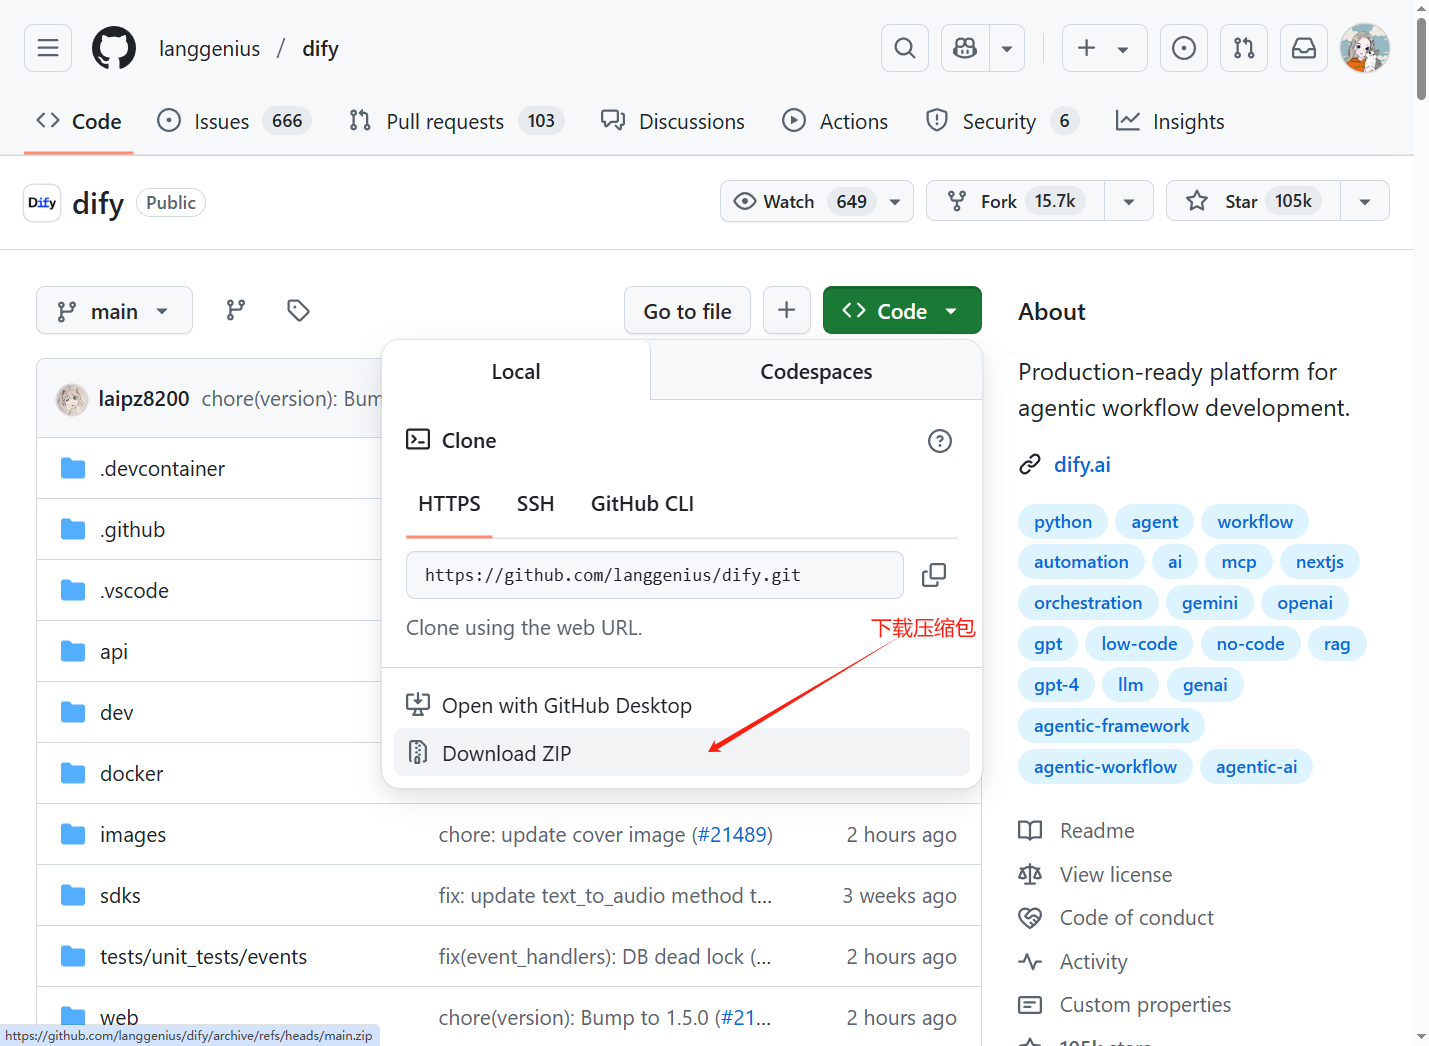Viewport: 1429px width, 1046px height.
Task: Click the clone URL text field
Action: [655, 575]
